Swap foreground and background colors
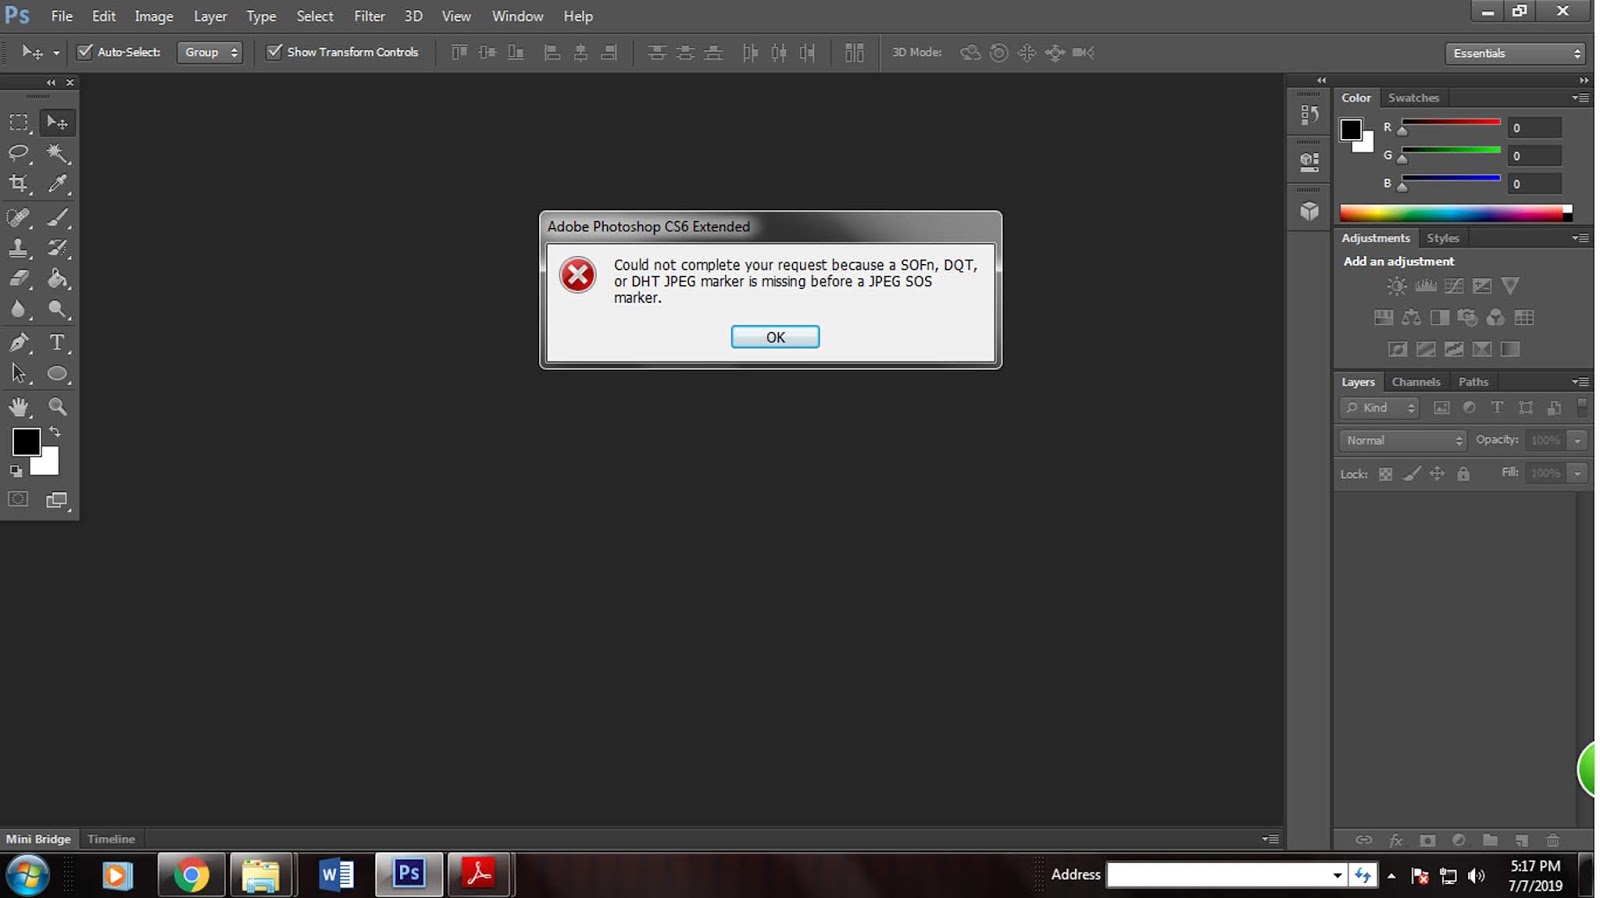The image size is (1600, 898). pos(55,433)
